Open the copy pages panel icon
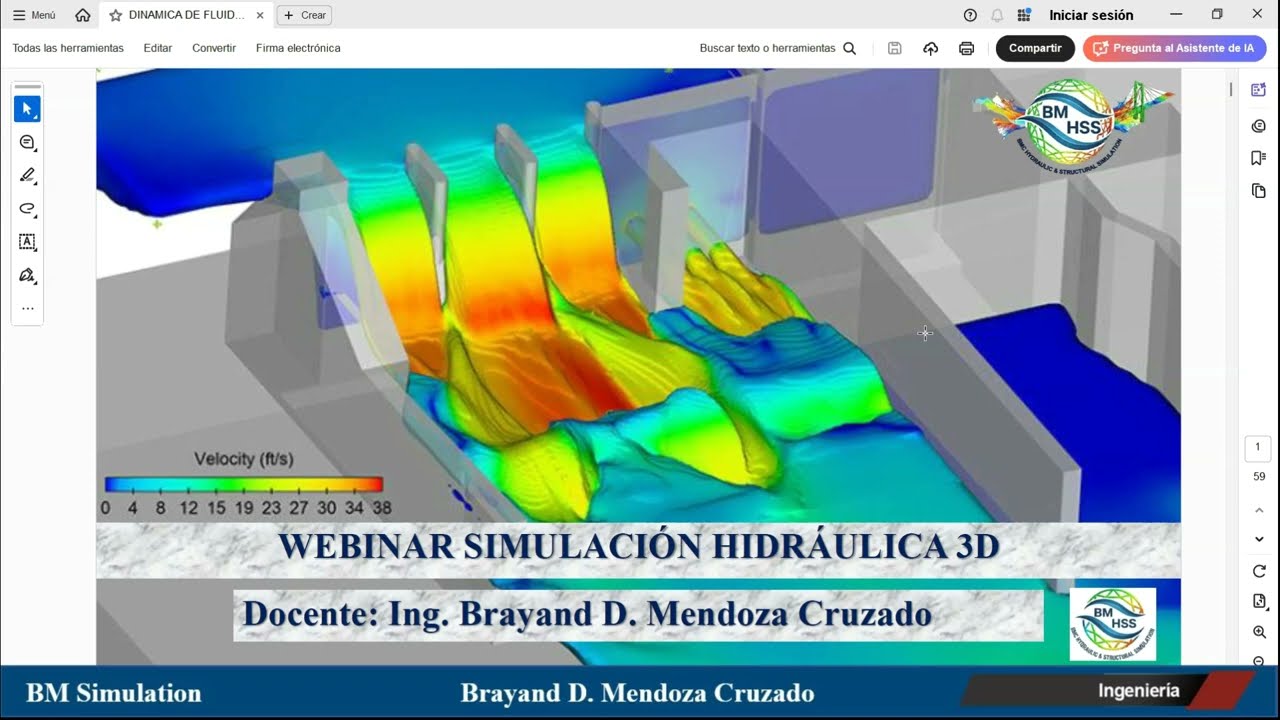Viewport: 1280px width, 720px height. [1259, 191]
